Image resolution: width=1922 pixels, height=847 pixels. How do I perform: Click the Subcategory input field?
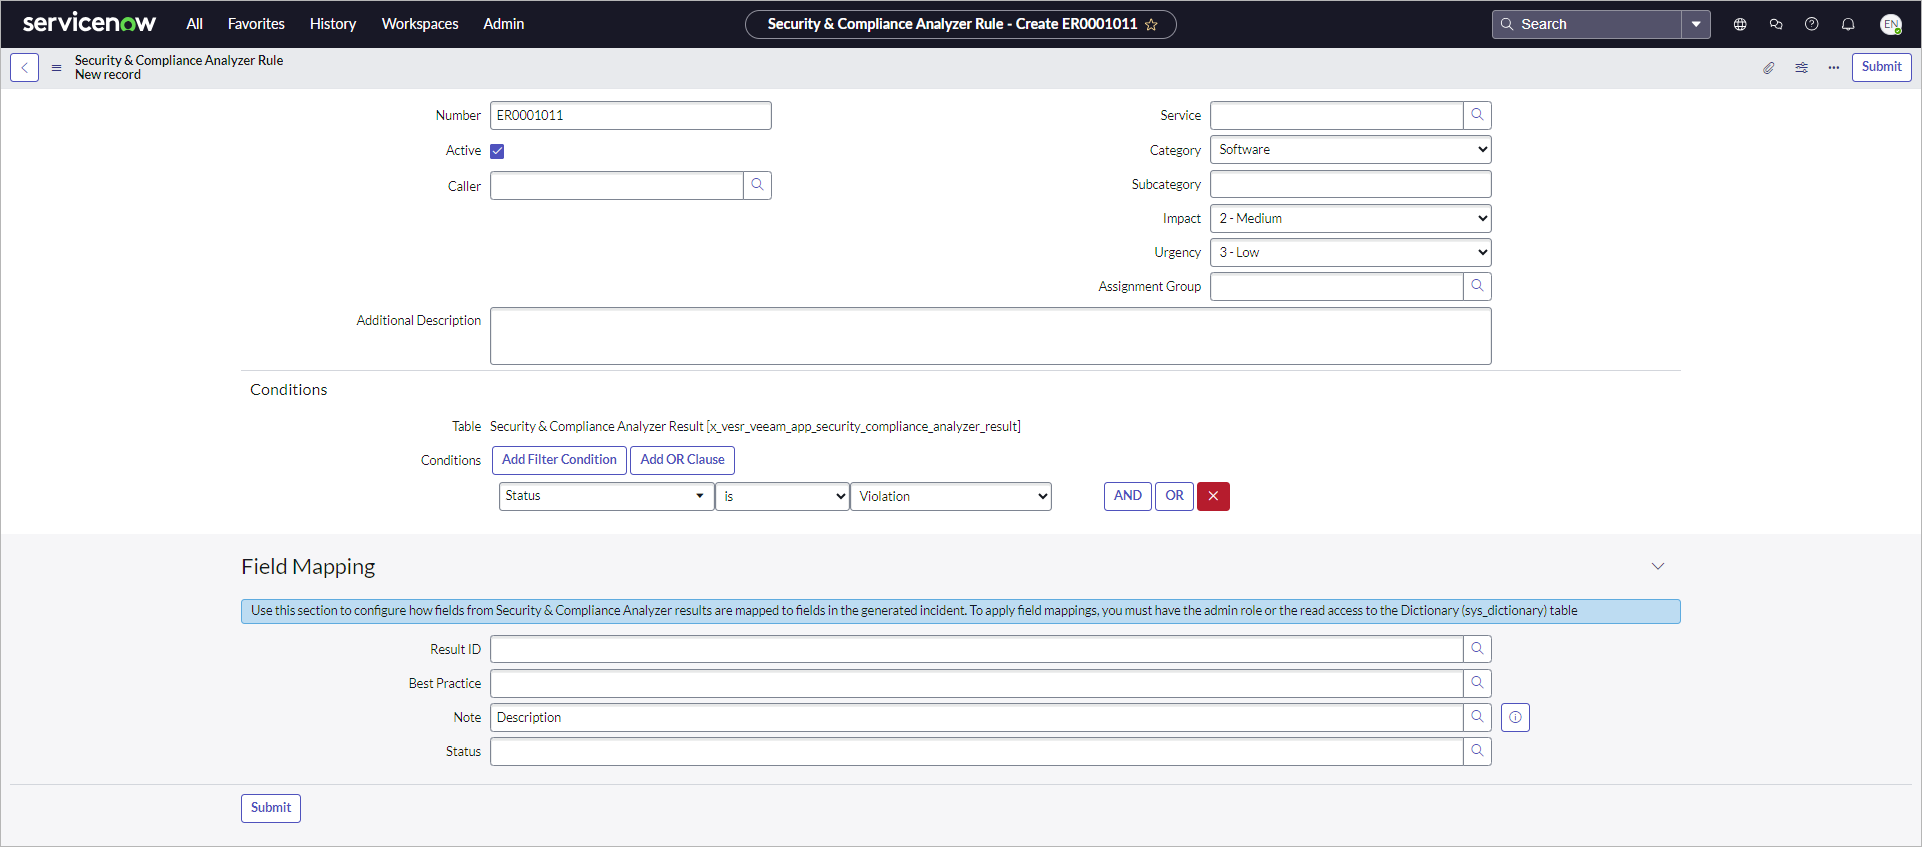click(1351, 184)
